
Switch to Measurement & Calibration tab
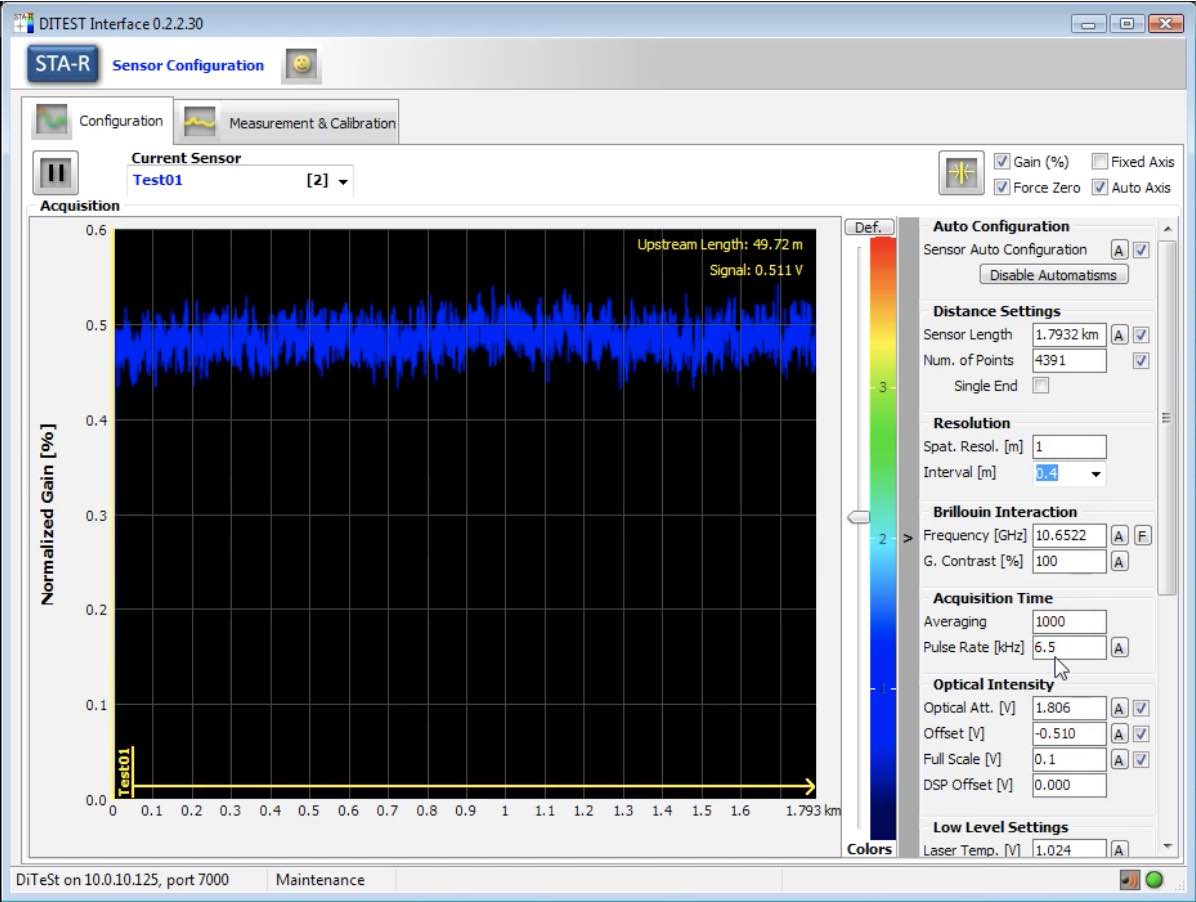[289, 122]
